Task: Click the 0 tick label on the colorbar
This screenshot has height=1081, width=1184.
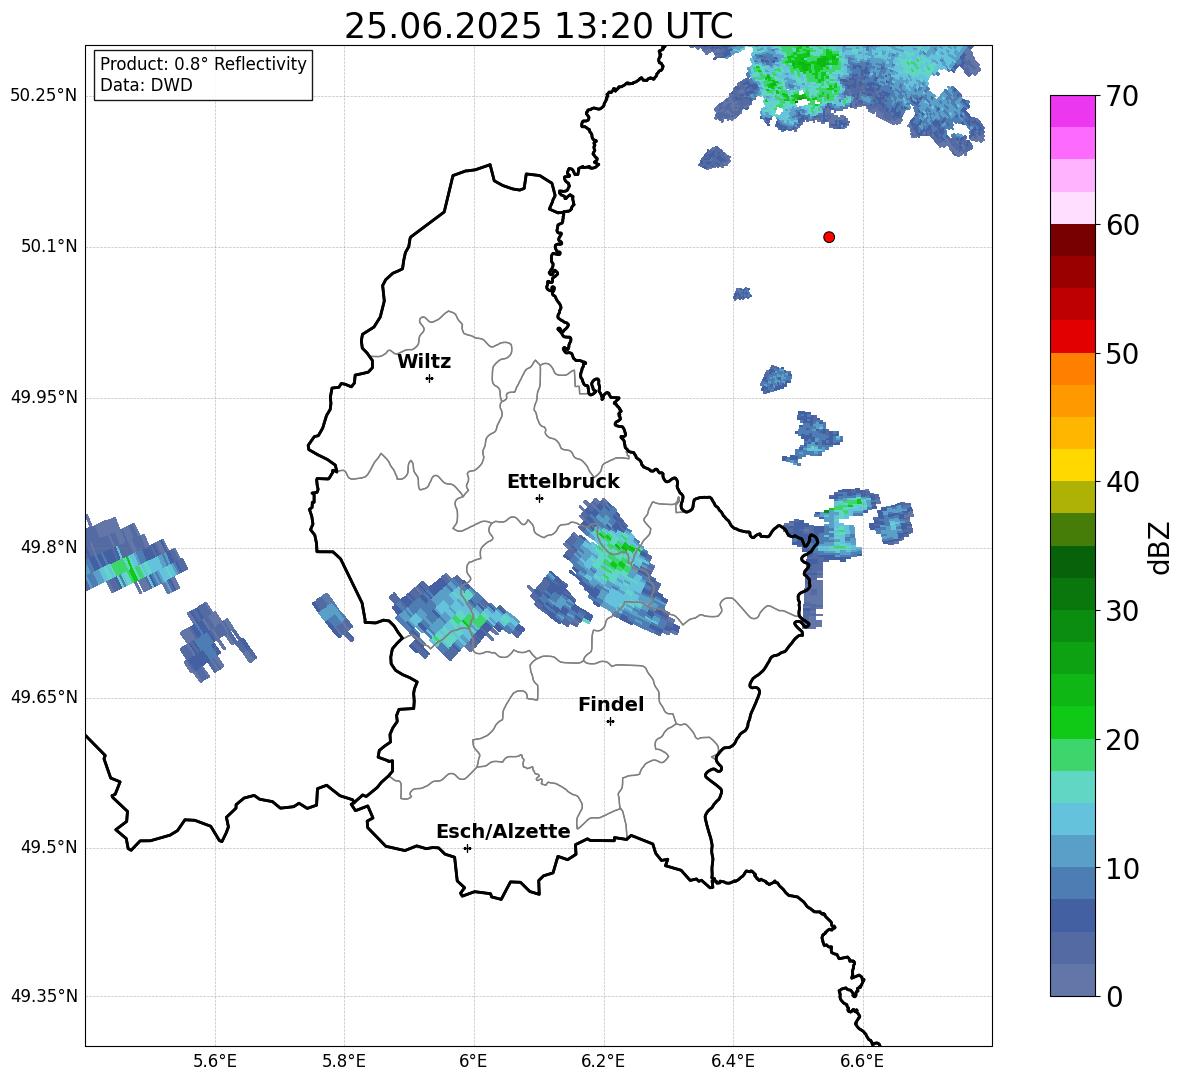Action: [1114, 996]
